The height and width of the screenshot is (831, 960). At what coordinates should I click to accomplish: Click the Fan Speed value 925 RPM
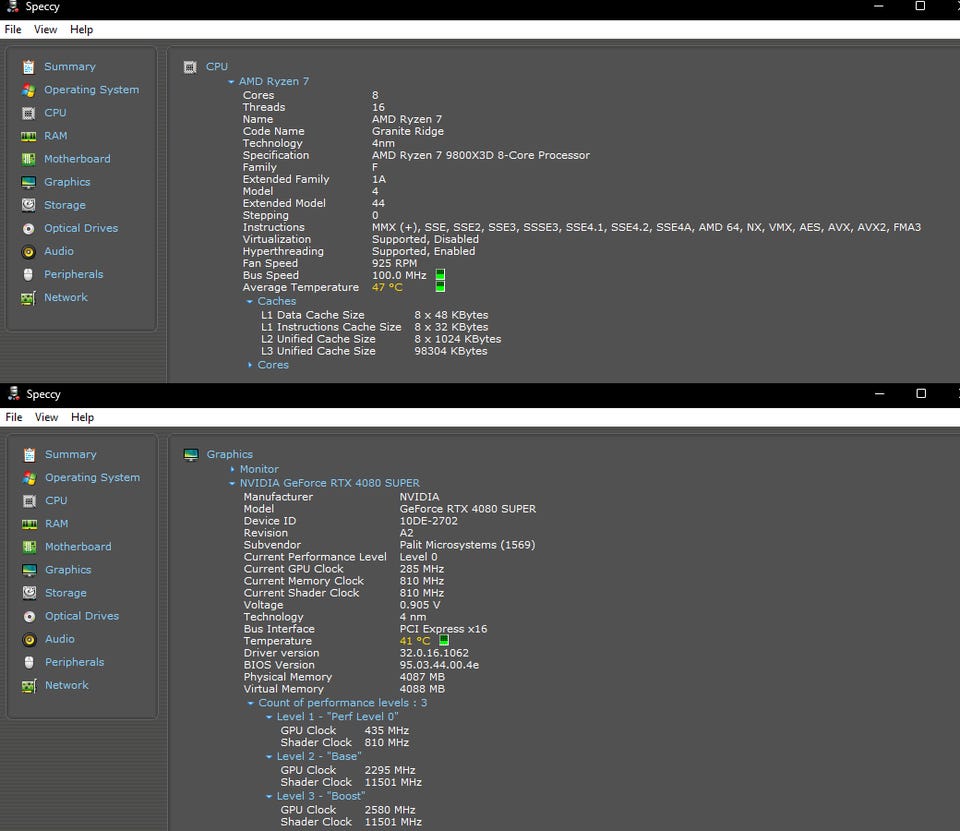tap(394, 263)
